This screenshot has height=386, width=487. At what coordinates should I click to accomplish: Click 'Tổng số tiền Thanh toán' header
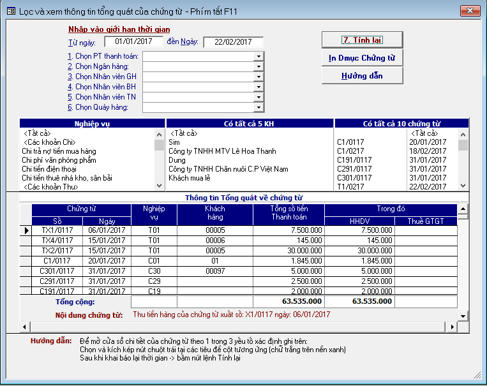pyautogui.click(x=289, y=213)
